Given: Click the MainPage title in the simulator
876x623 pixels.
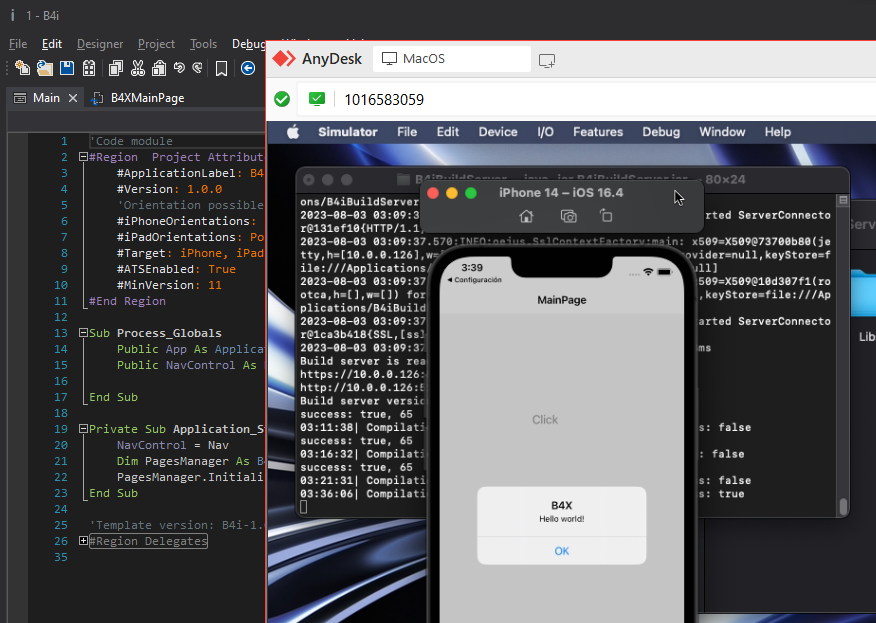Looking at the screenshot, I should [561, 300].
